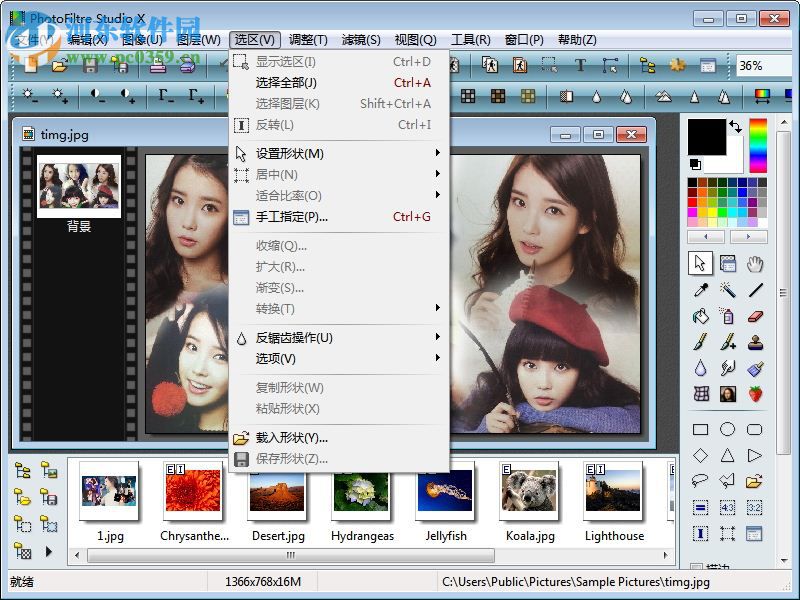The image size is (800, 600).
Task: Select the Eraser tool
Action: [x=755, y=317]
